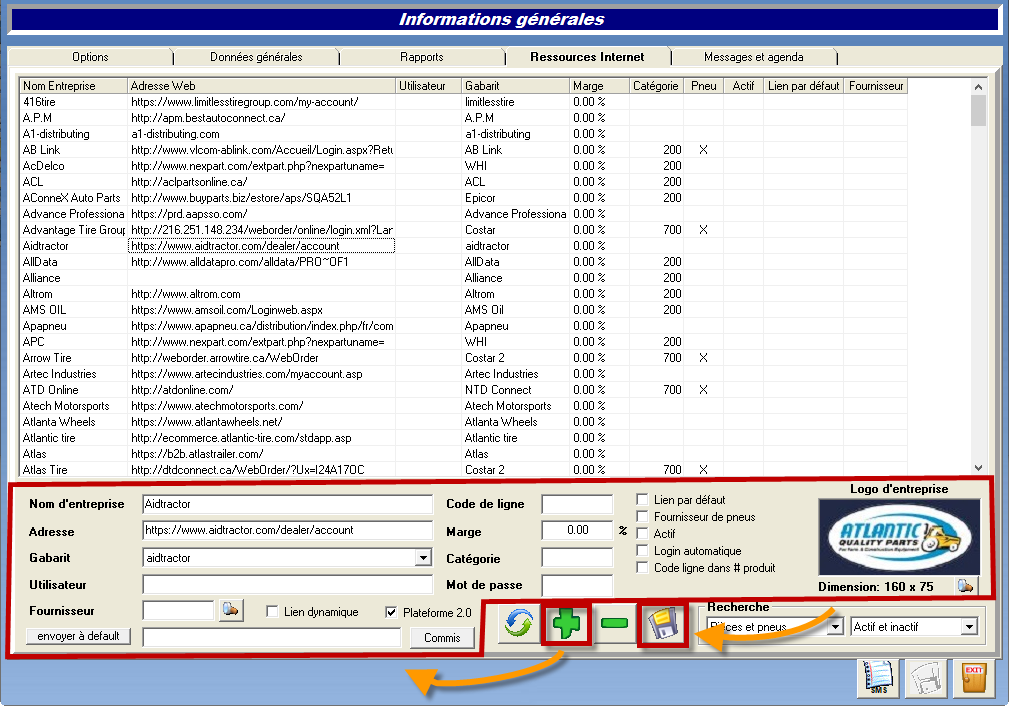Click the Epicor gabarit cell
1009x706 pixels.
coord(515,198)
